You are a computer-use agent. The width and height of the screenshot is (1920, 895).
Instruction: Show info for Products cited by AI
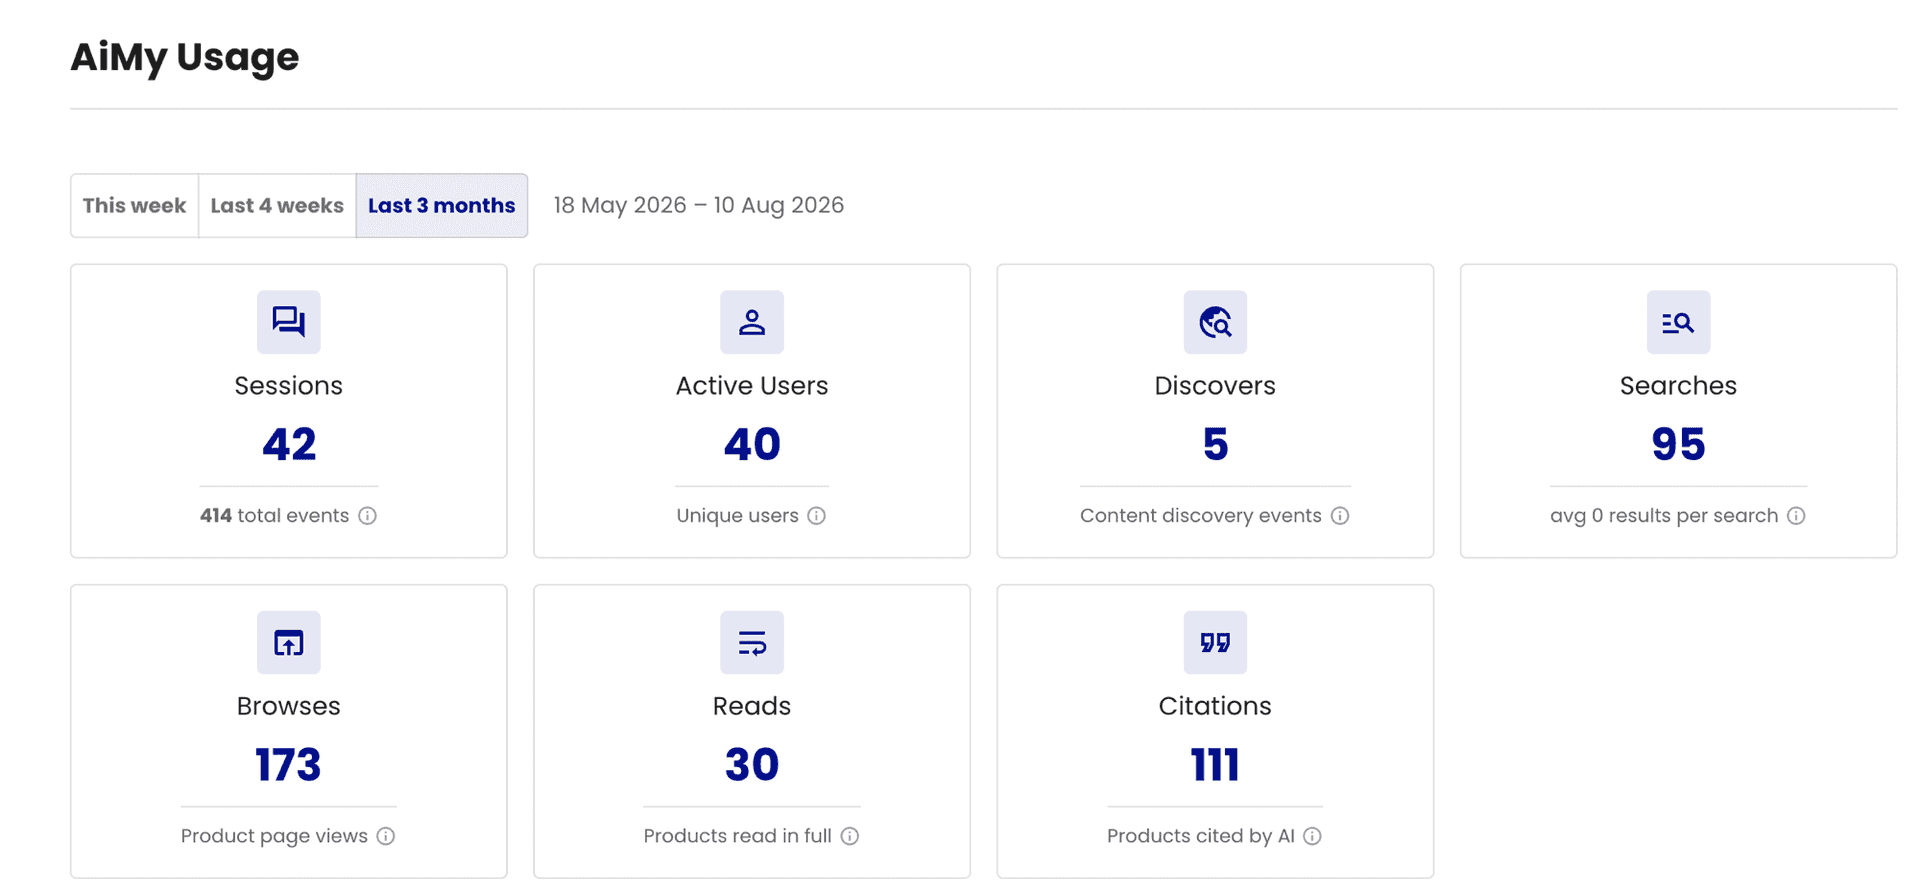click(1313, 836)
